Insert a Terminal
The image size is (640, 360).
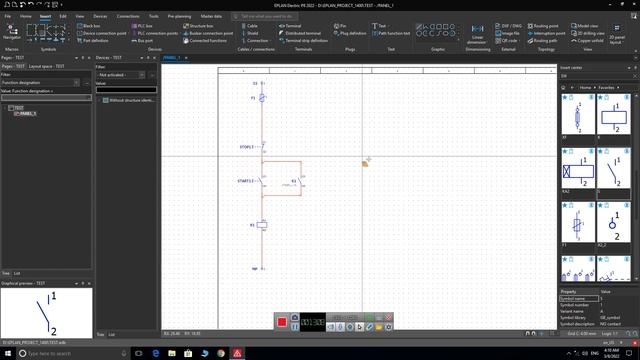[x=290, y=26]
